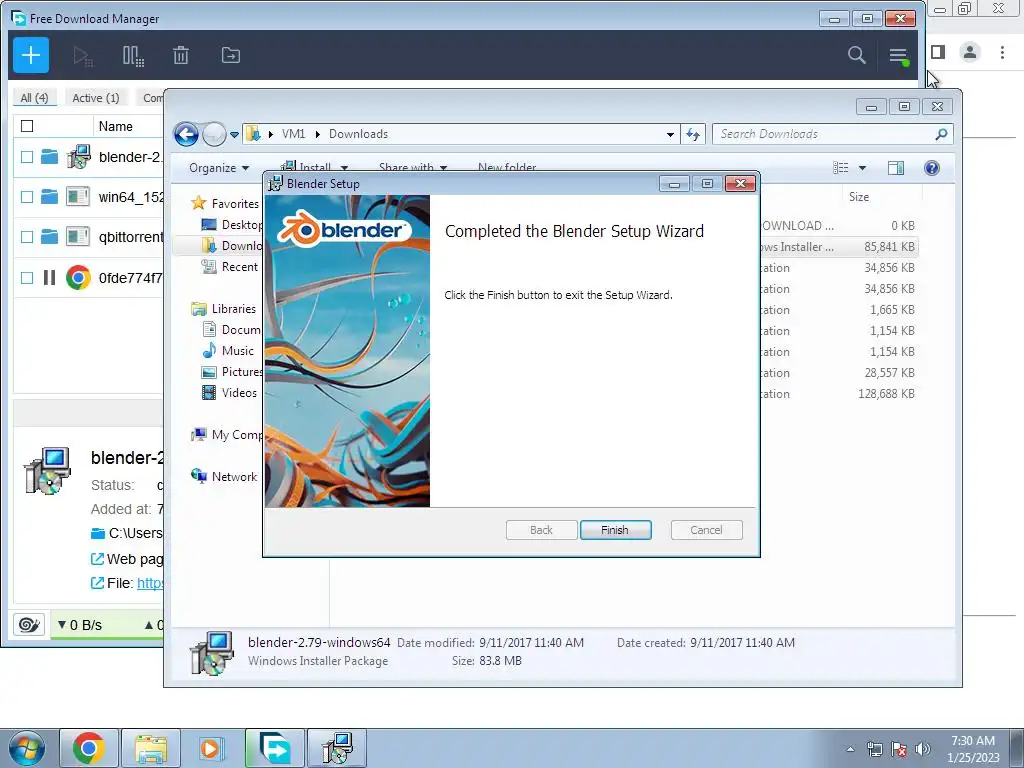Open the Organize dropdown in Explorer
Image resolution: width=1024 pixels, height=768 pixels.
point(219,168)
